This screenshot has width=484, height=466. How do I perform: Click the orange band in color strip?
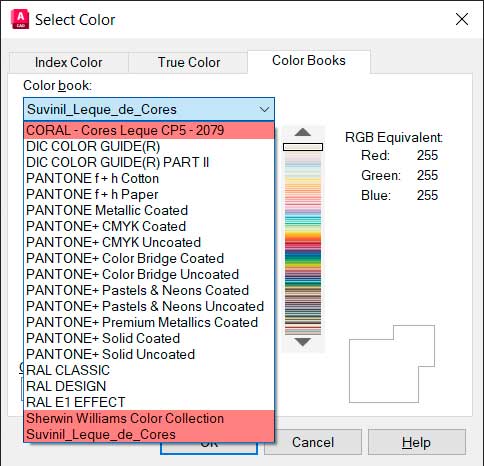303,236
